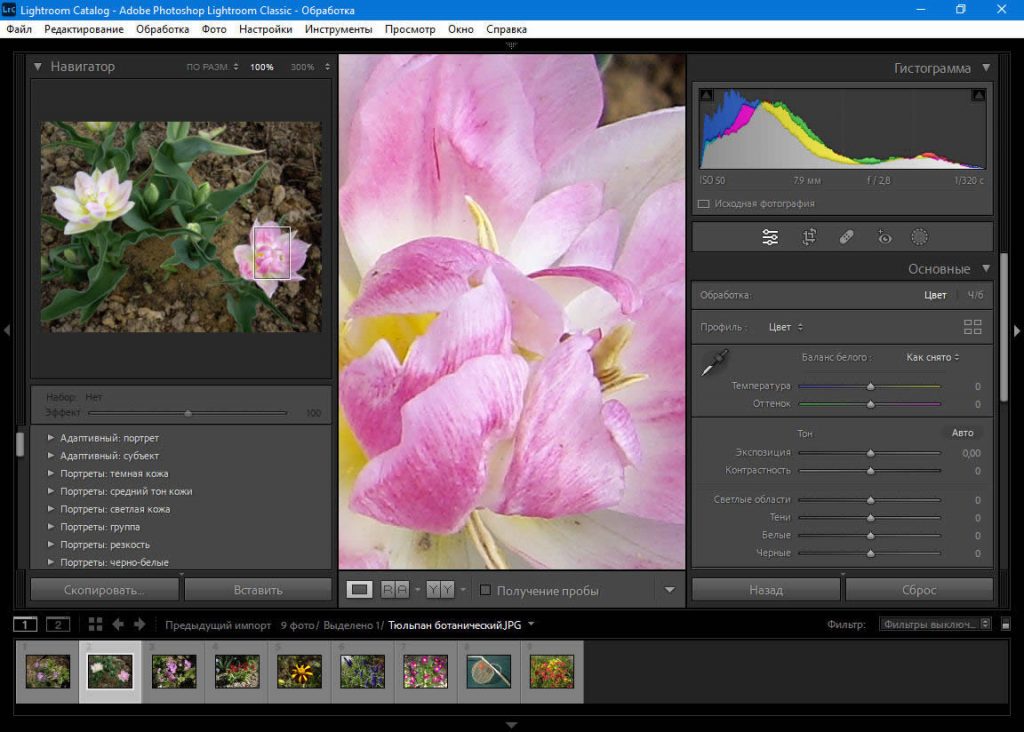1024x732 pixels.
Task: Toggle shadow clipping indicator in histogram
Action: (707, 95)
